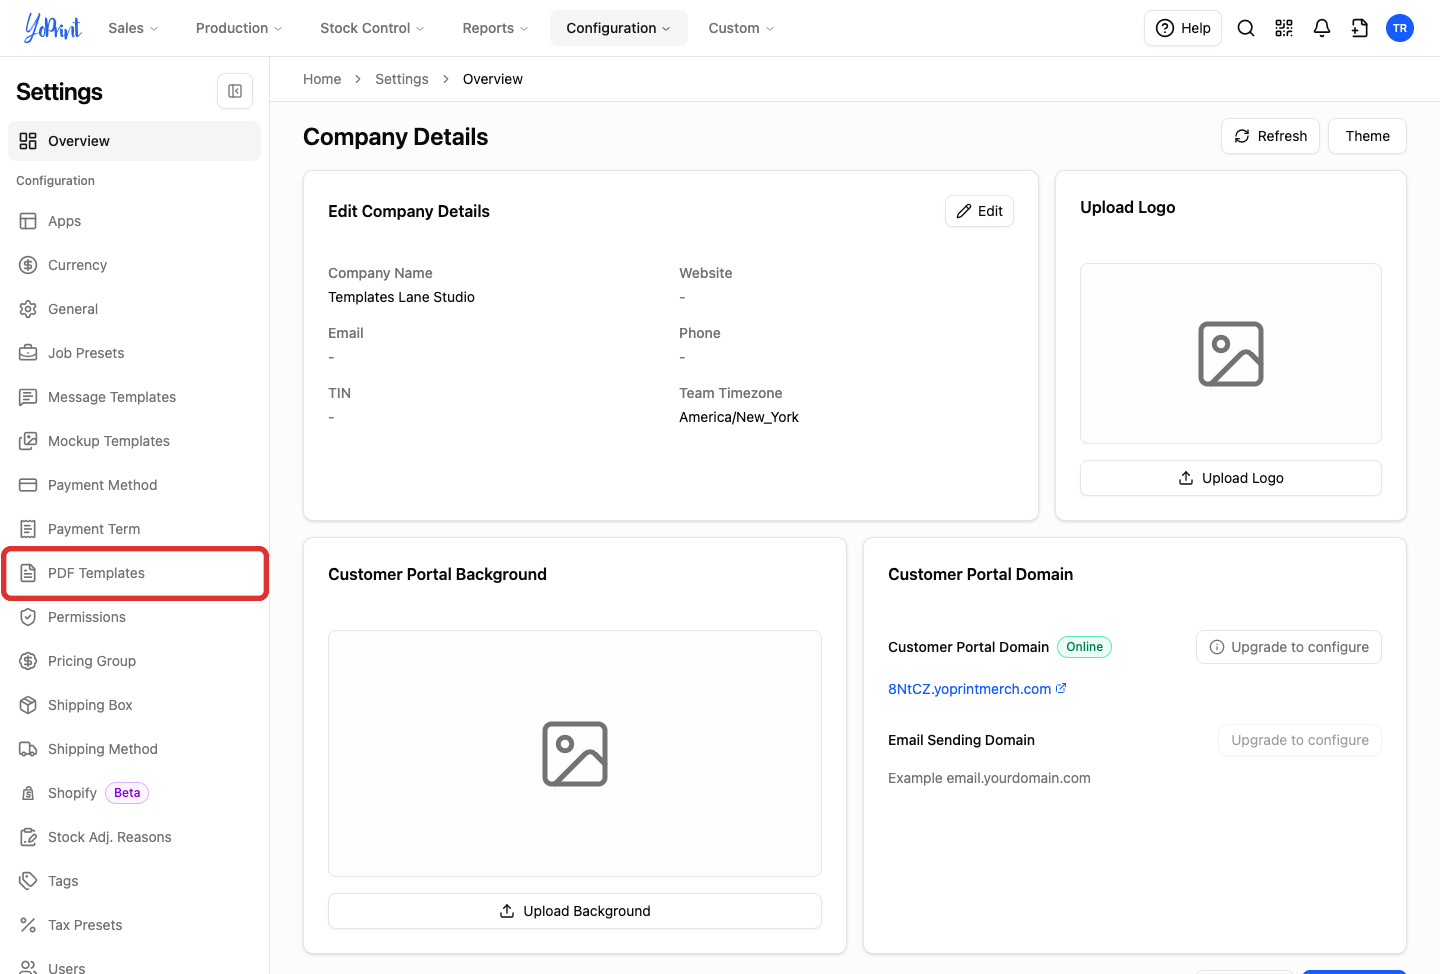Open Stock Adj. Reasons in sidebar

click(134, 837)
